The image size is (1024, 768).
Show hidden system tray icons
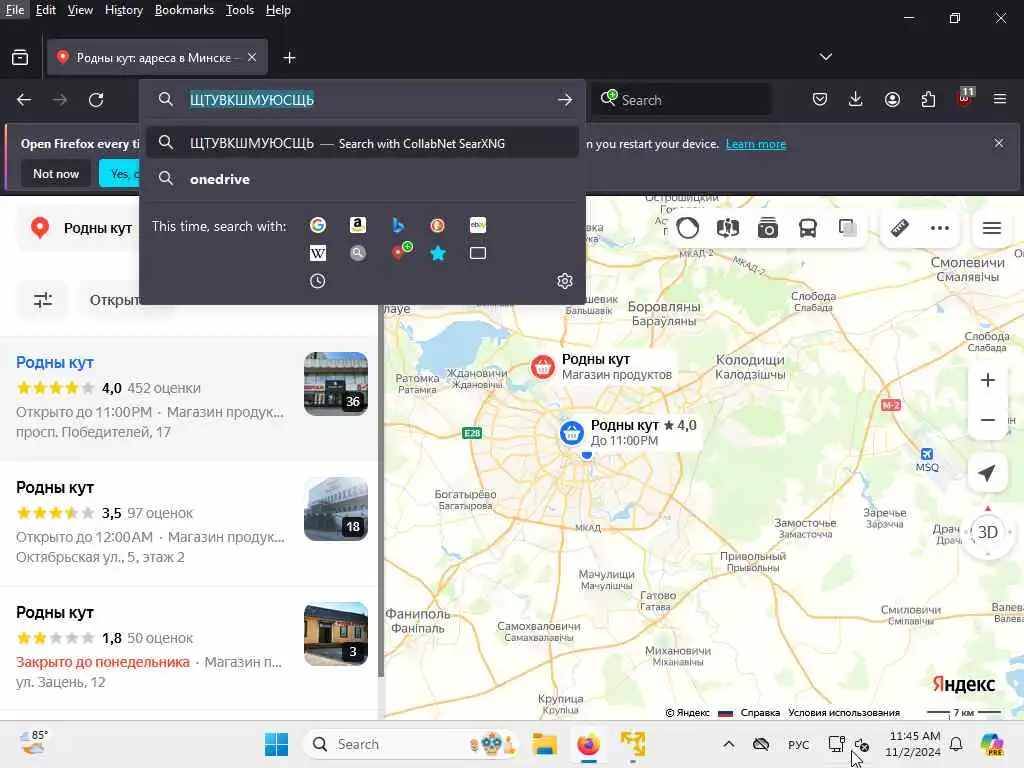coord(729,744)
